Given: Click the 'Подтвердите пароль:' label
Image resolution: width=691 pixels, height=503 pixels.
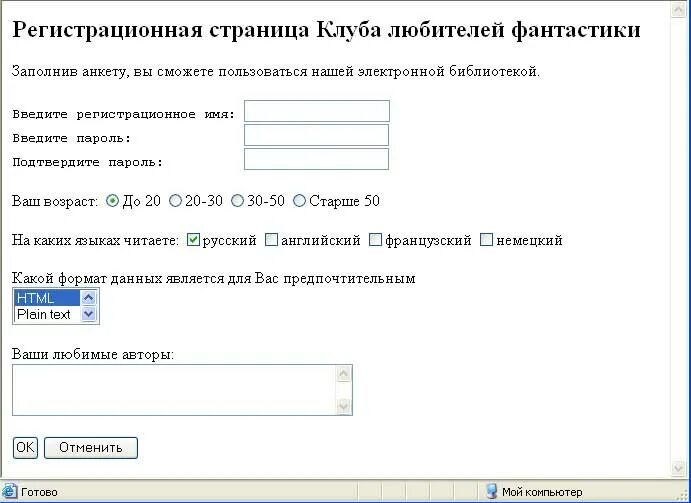Looking at the screenshot, I should click(88, 162).
